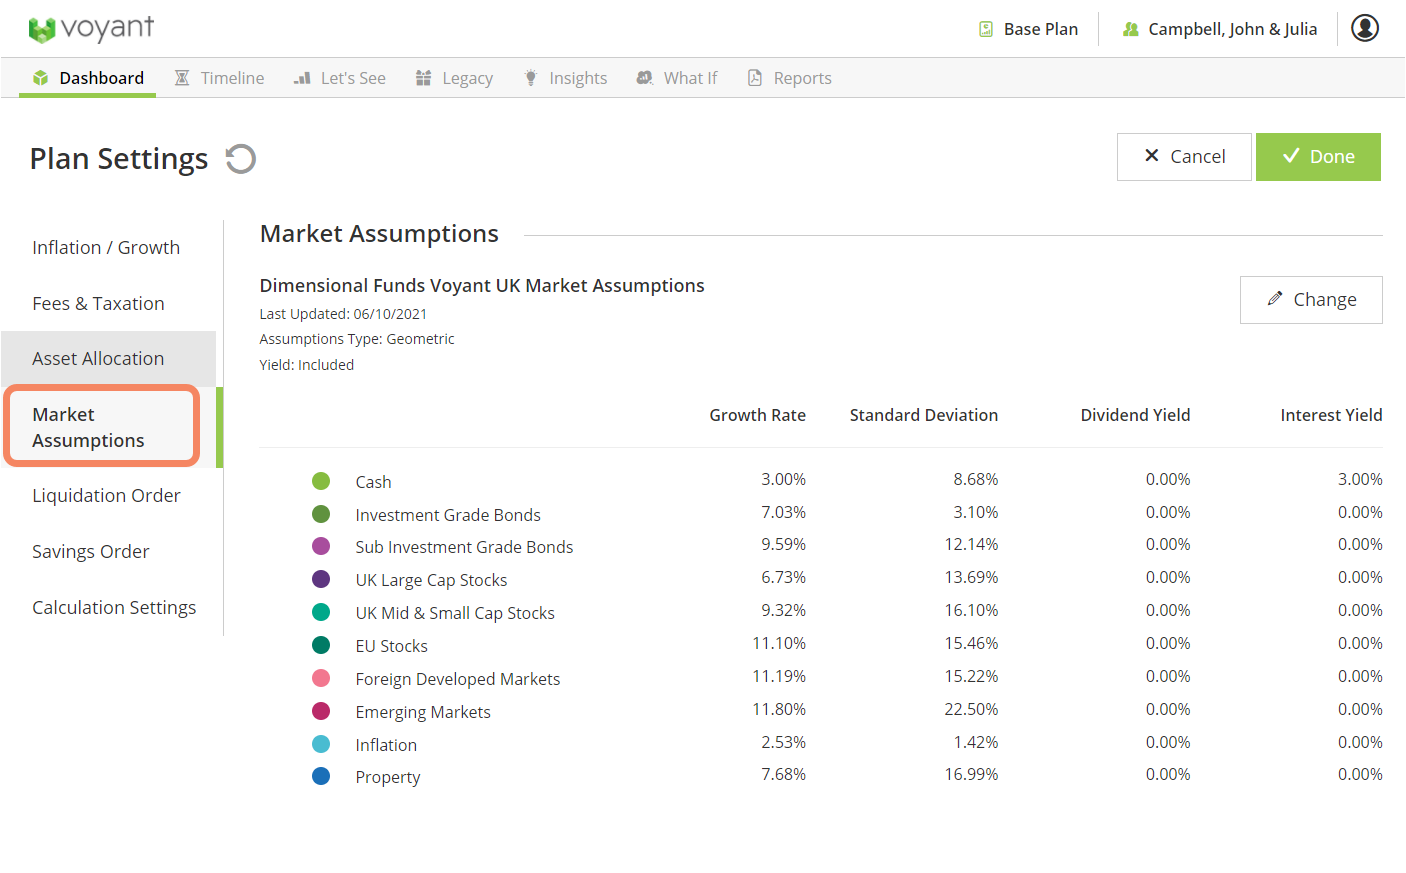Image resolution: width=1406 pixels, height=873 pixels.
Task: Open the What If tab
Action: (677, 78)
